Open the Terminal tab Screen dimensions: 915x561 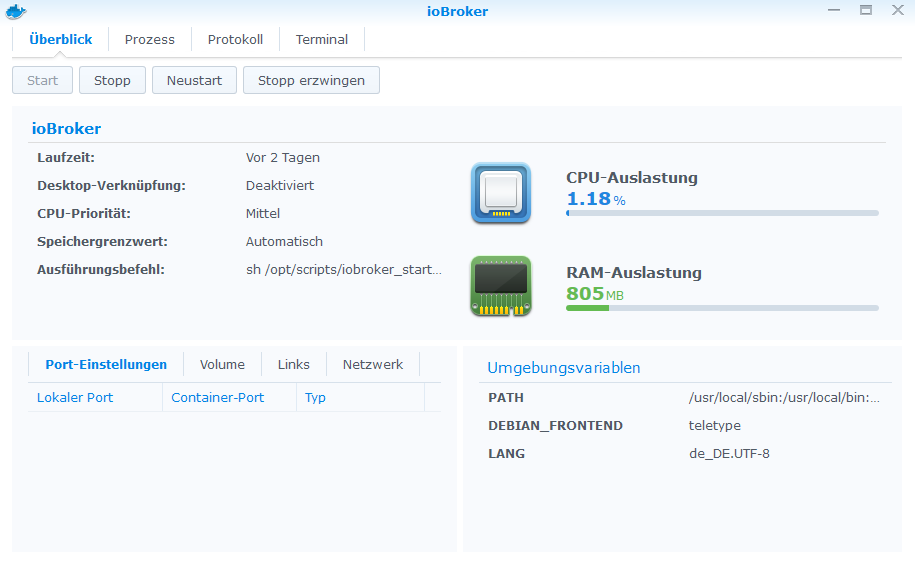(x=322, y=40)
